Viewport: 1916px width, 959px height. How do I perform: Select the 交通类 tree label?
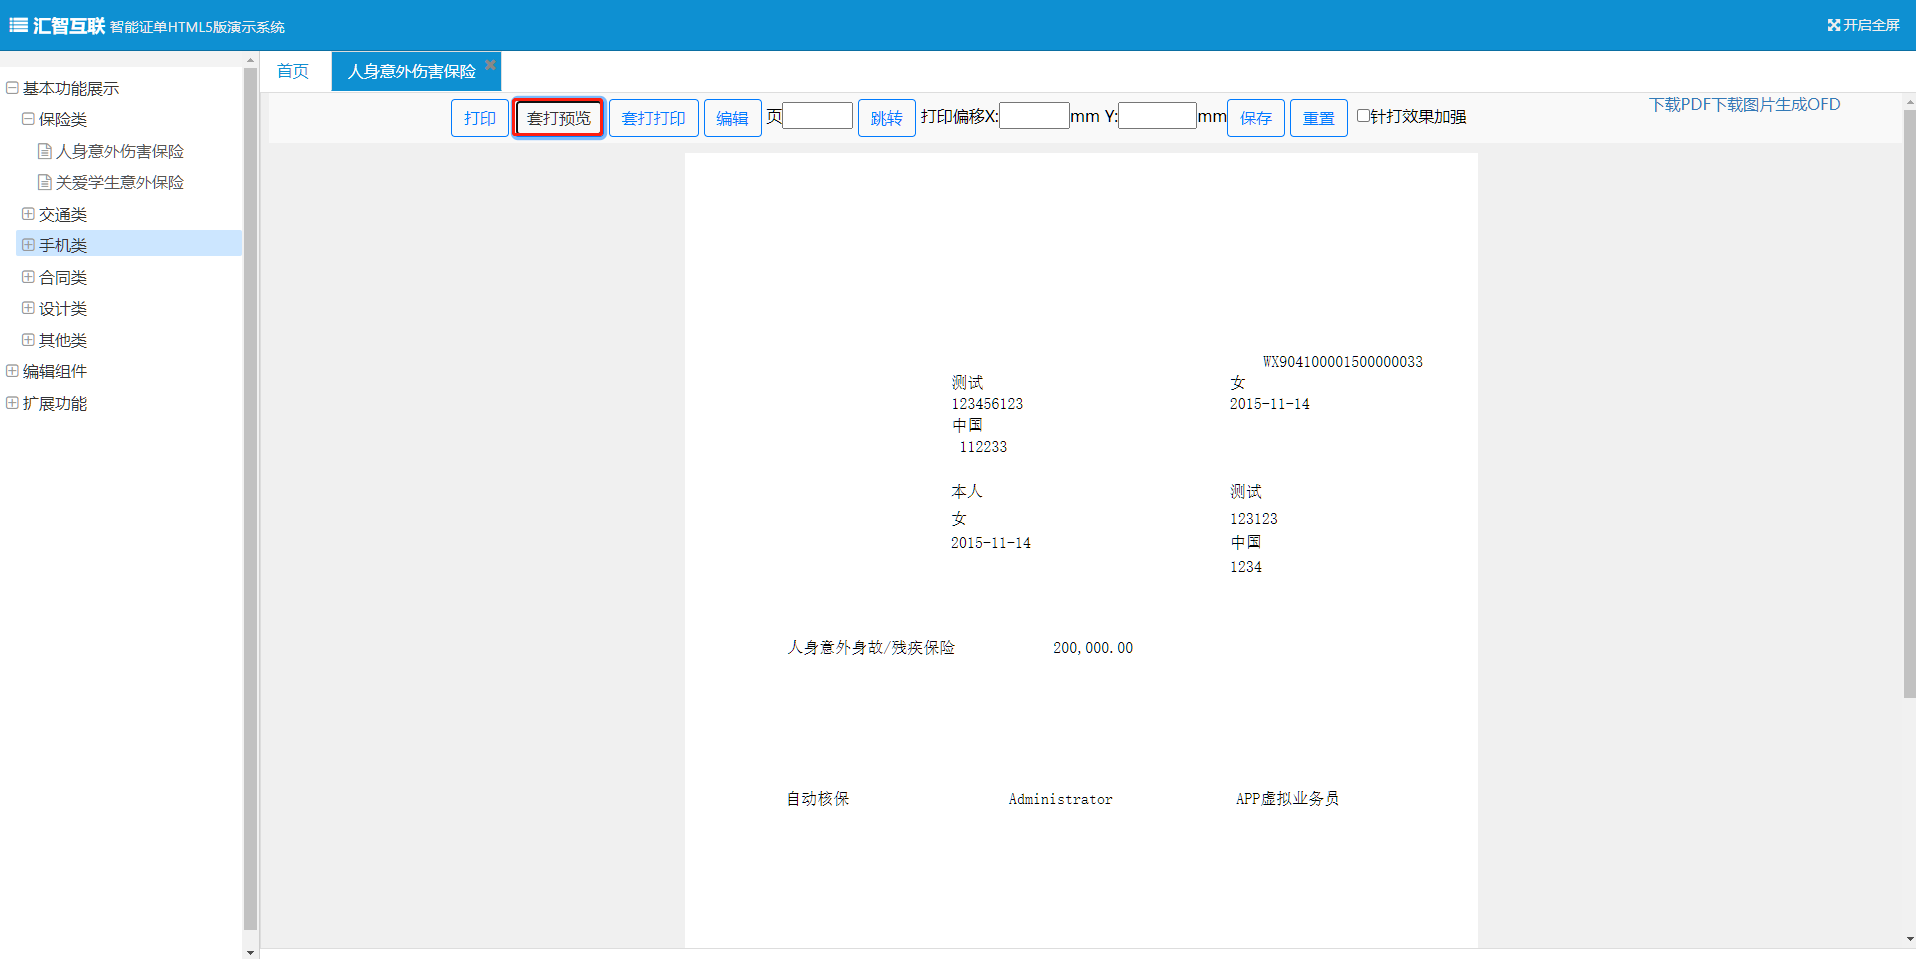pos(63,214)
